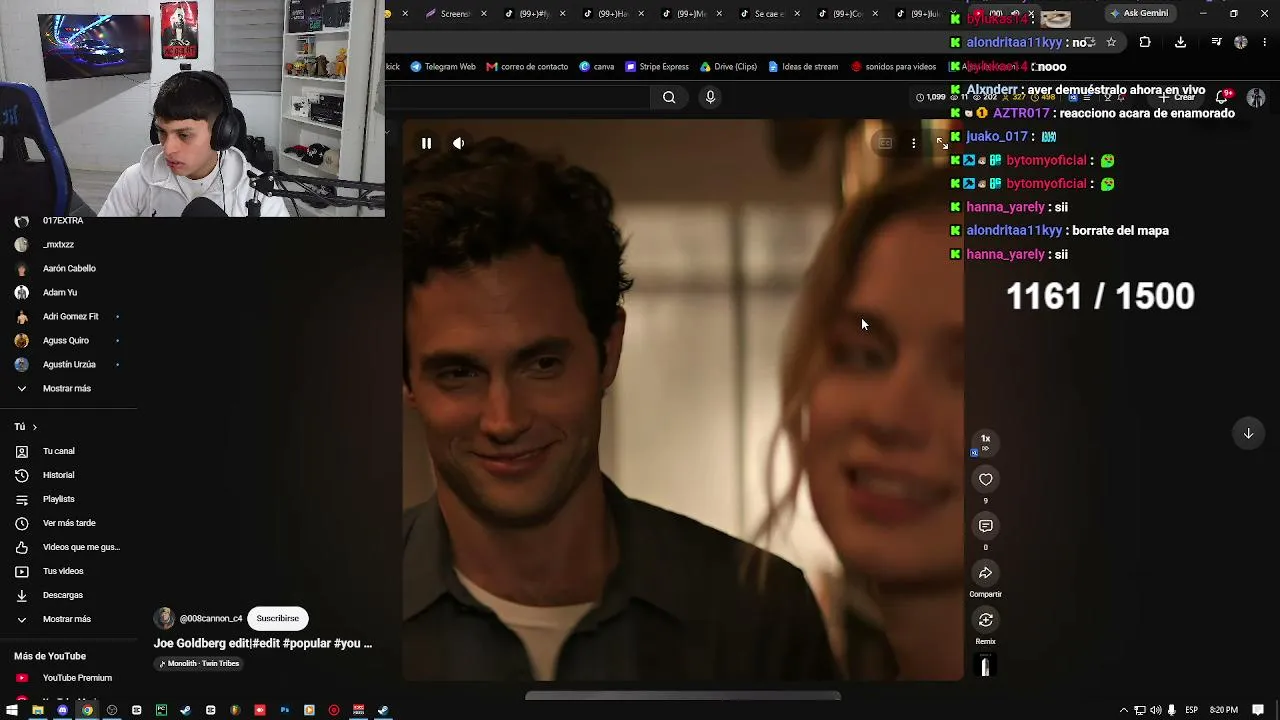This screenshot has width=1280, height=720.
Task: Open the Stripe Express bookmark
Action: (x=657, y=67)
